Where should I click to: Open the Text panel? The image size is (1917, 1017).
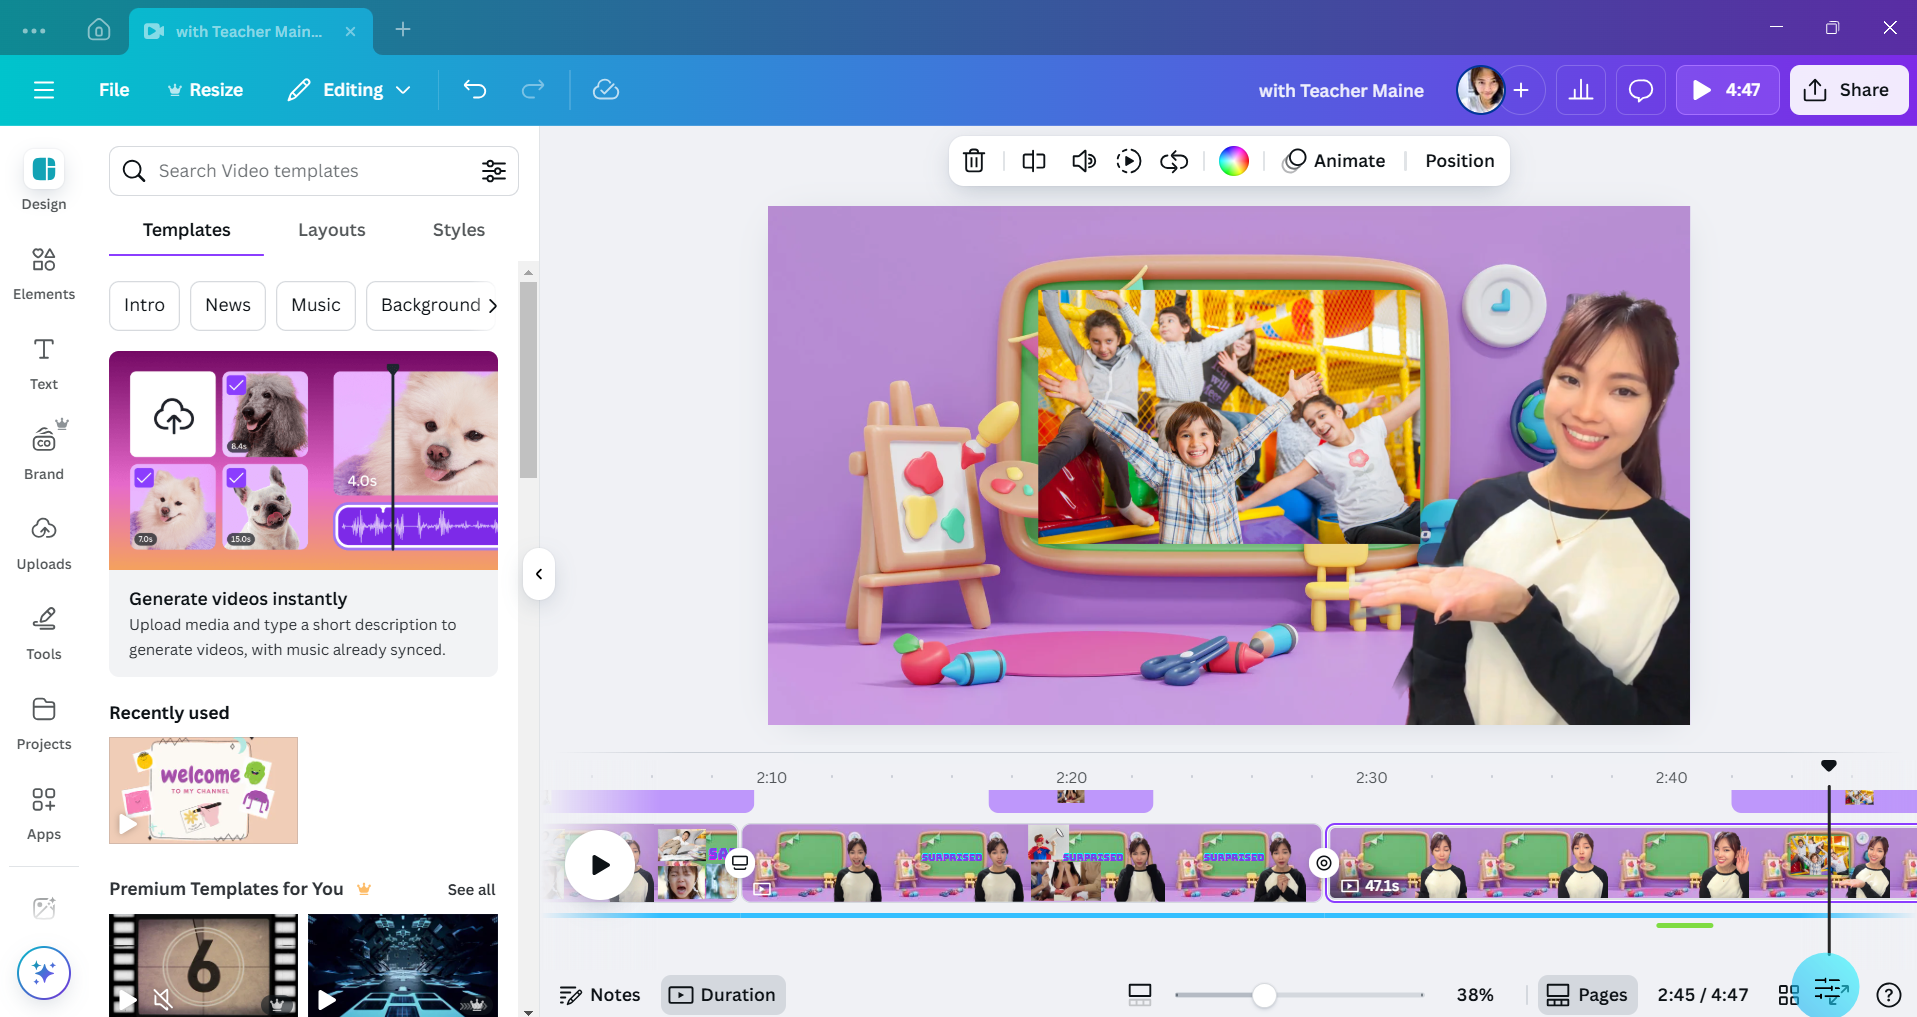44,363
